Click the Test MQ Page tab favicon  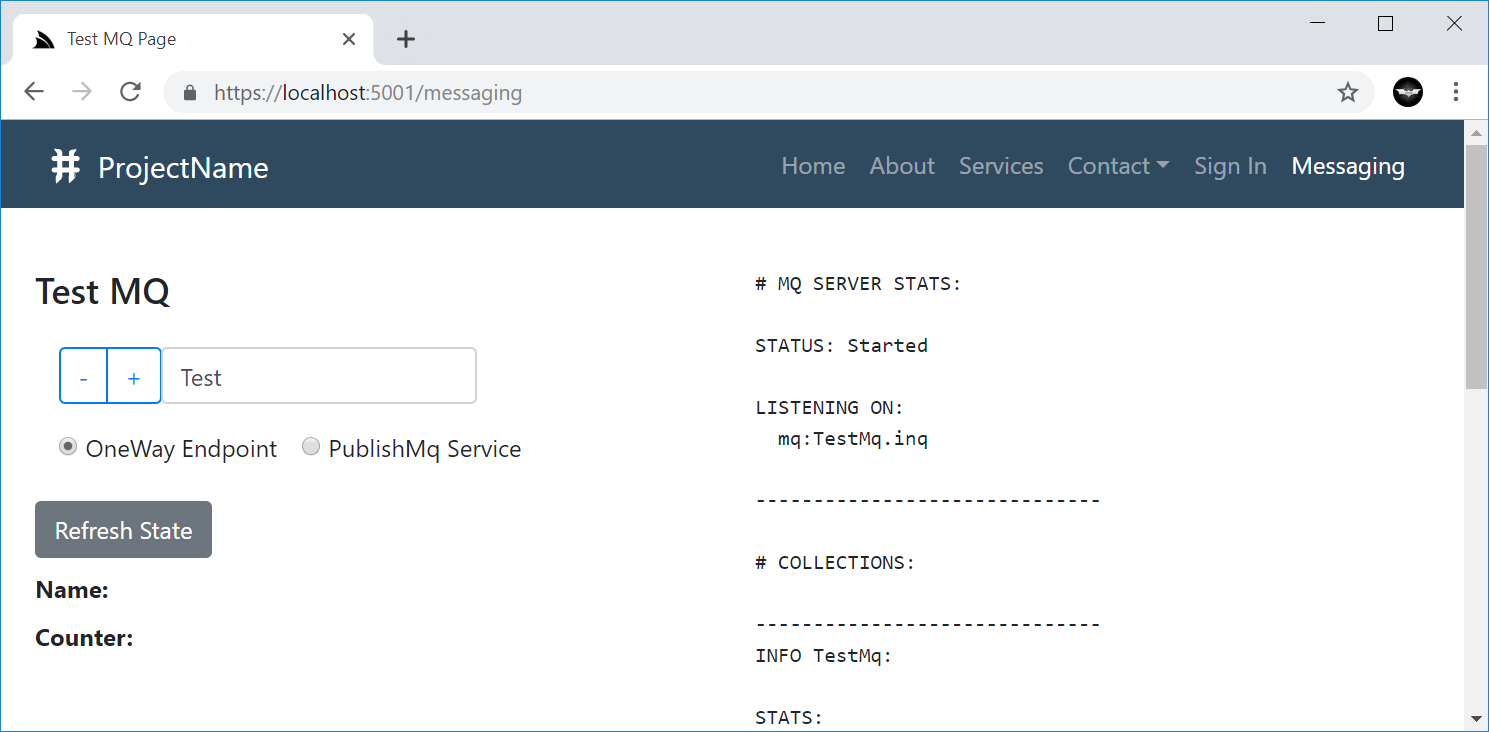(43, 39)
